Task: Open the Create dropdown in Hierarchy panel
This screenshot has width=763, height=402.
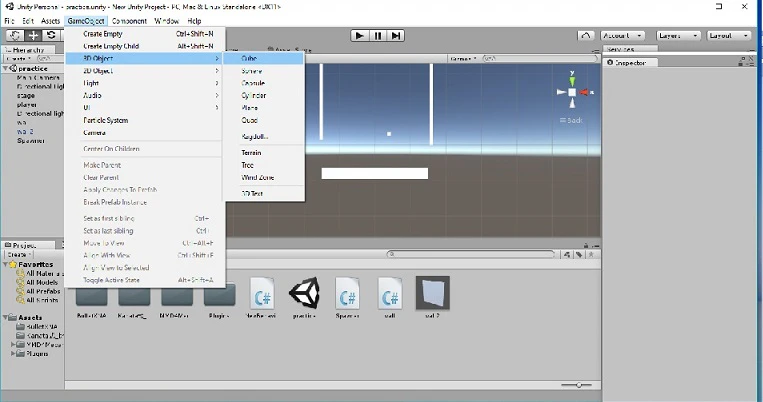Action: pyautogui.click(x=19, y=58)
